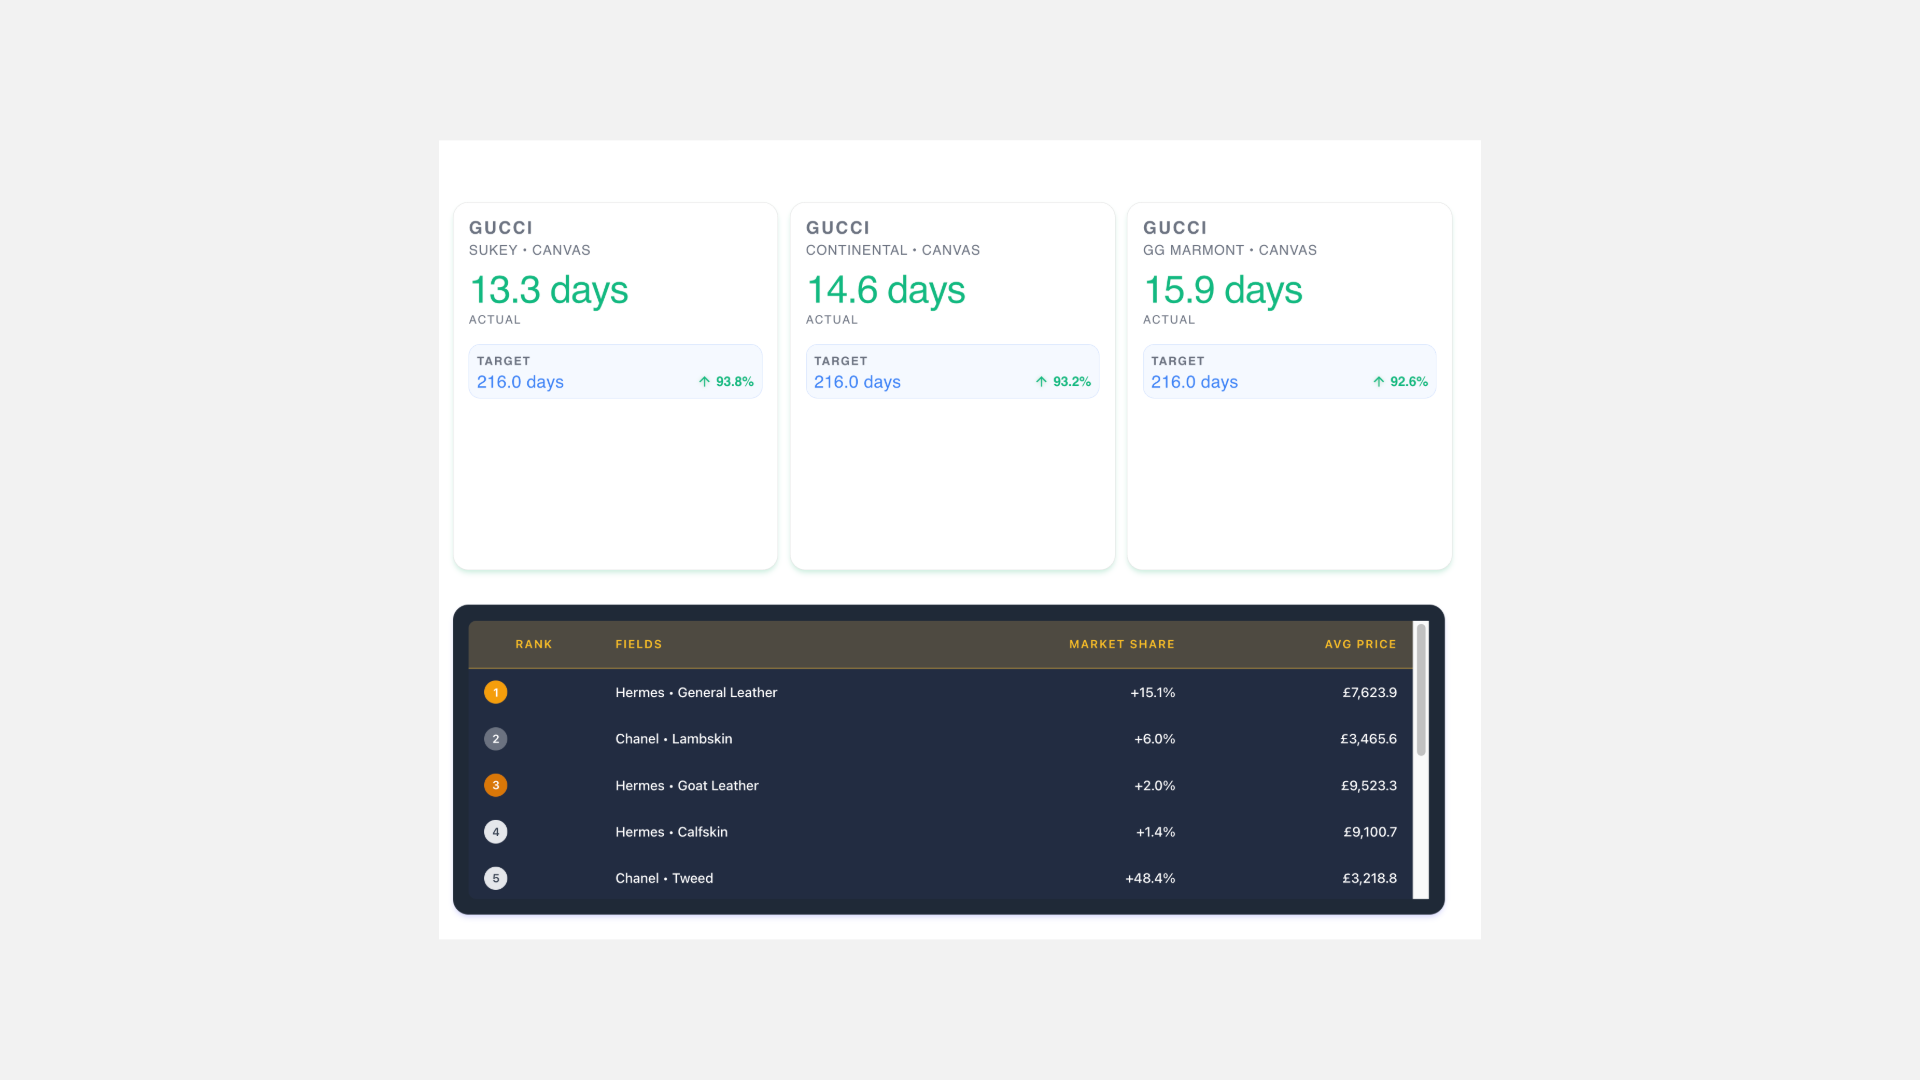Viewport: 1920px width, 1080px height.
Task: Click the 92.6% improvement value
Action: coord(1408,382)
